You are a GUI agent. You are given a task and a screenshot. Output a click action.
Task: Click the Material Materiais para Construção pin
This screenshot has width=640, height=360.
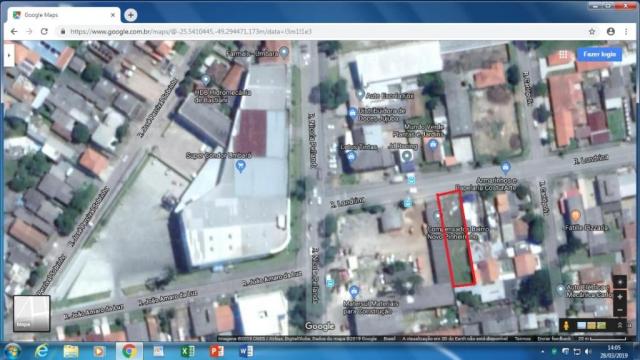[354, 292]
